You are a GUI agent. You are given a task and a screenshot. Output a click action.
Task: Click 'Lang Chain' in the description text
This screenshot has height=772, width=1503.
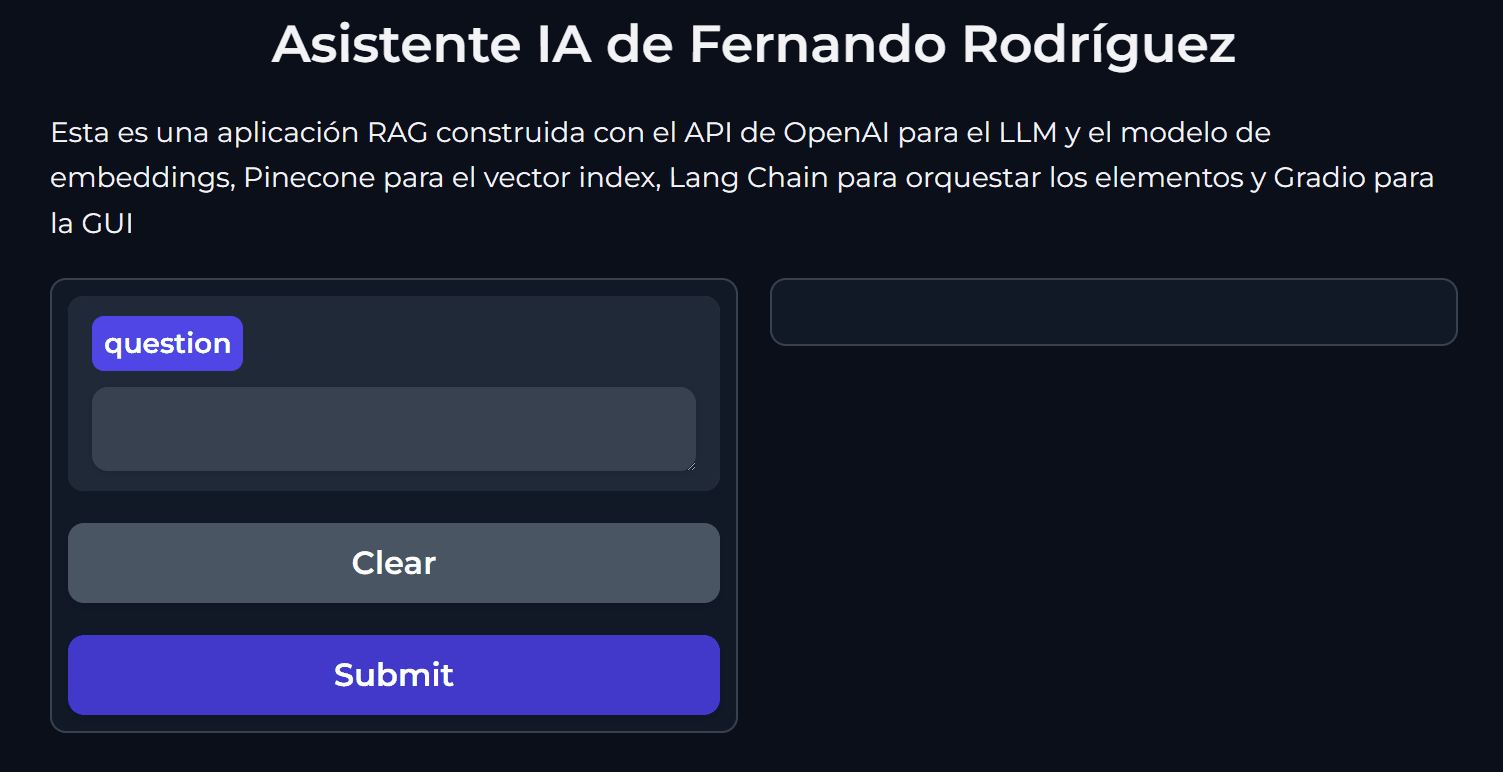pyautogui.click(x=749, y=178)
